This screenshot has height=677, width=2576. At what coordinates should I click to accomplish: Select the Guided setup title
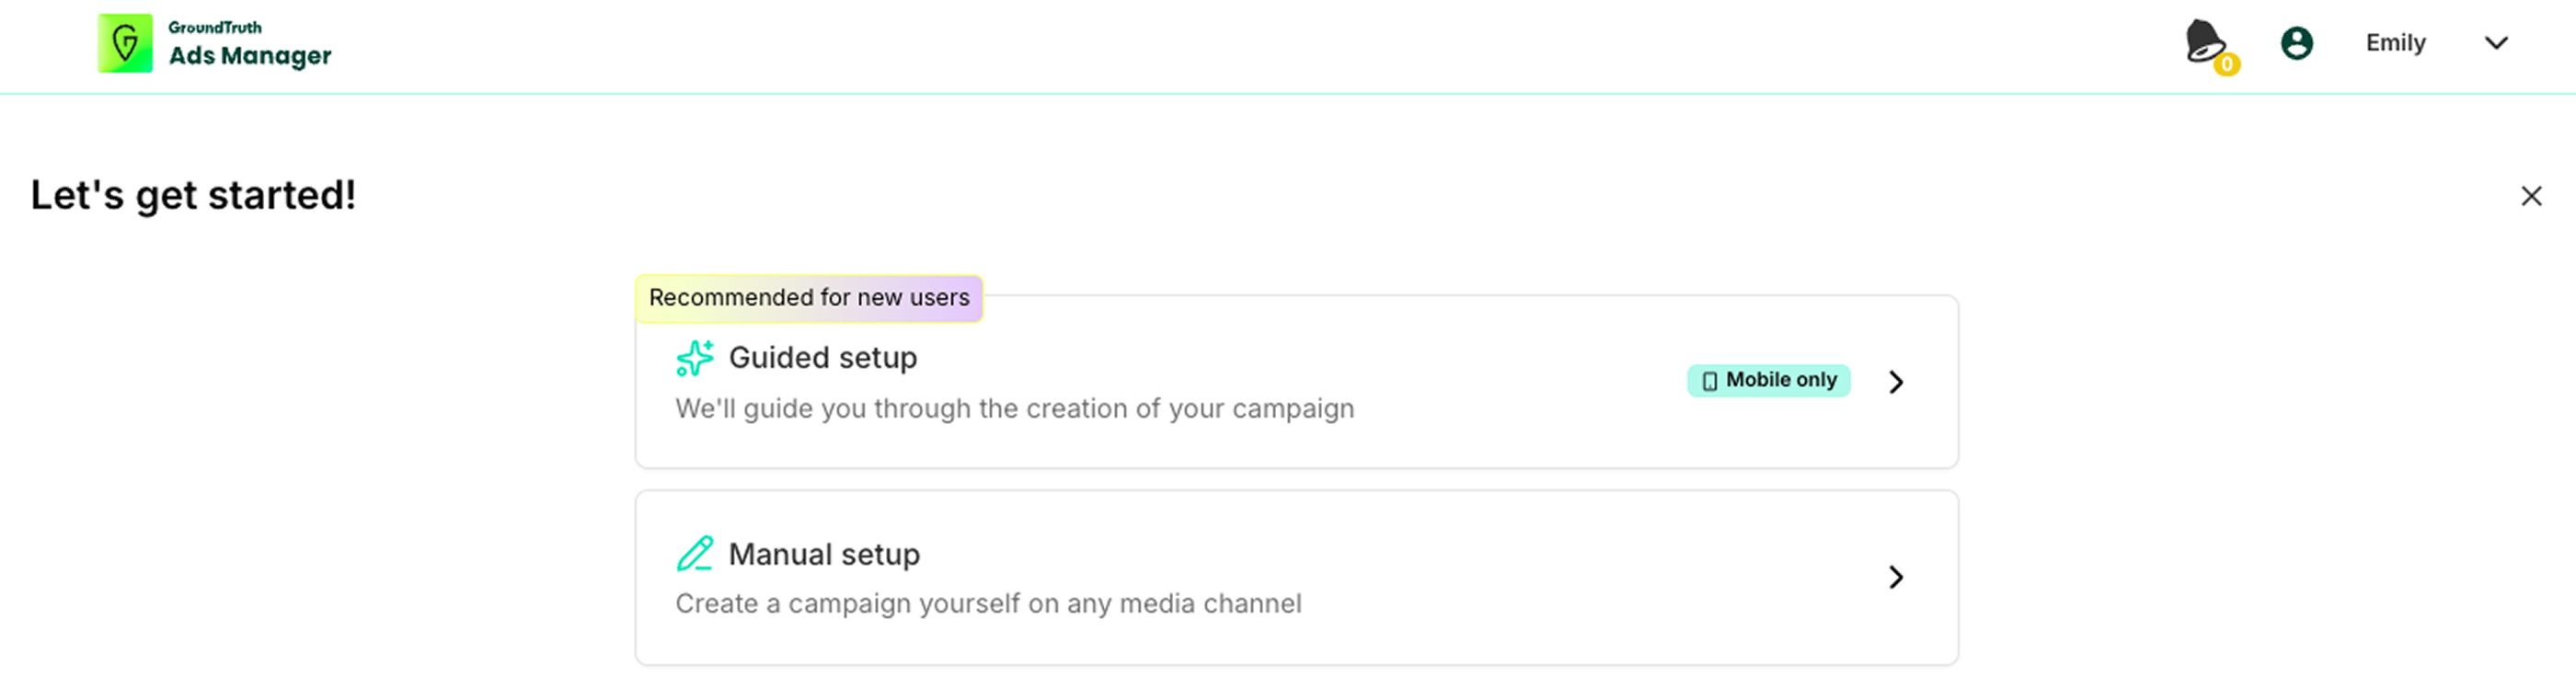823,358
